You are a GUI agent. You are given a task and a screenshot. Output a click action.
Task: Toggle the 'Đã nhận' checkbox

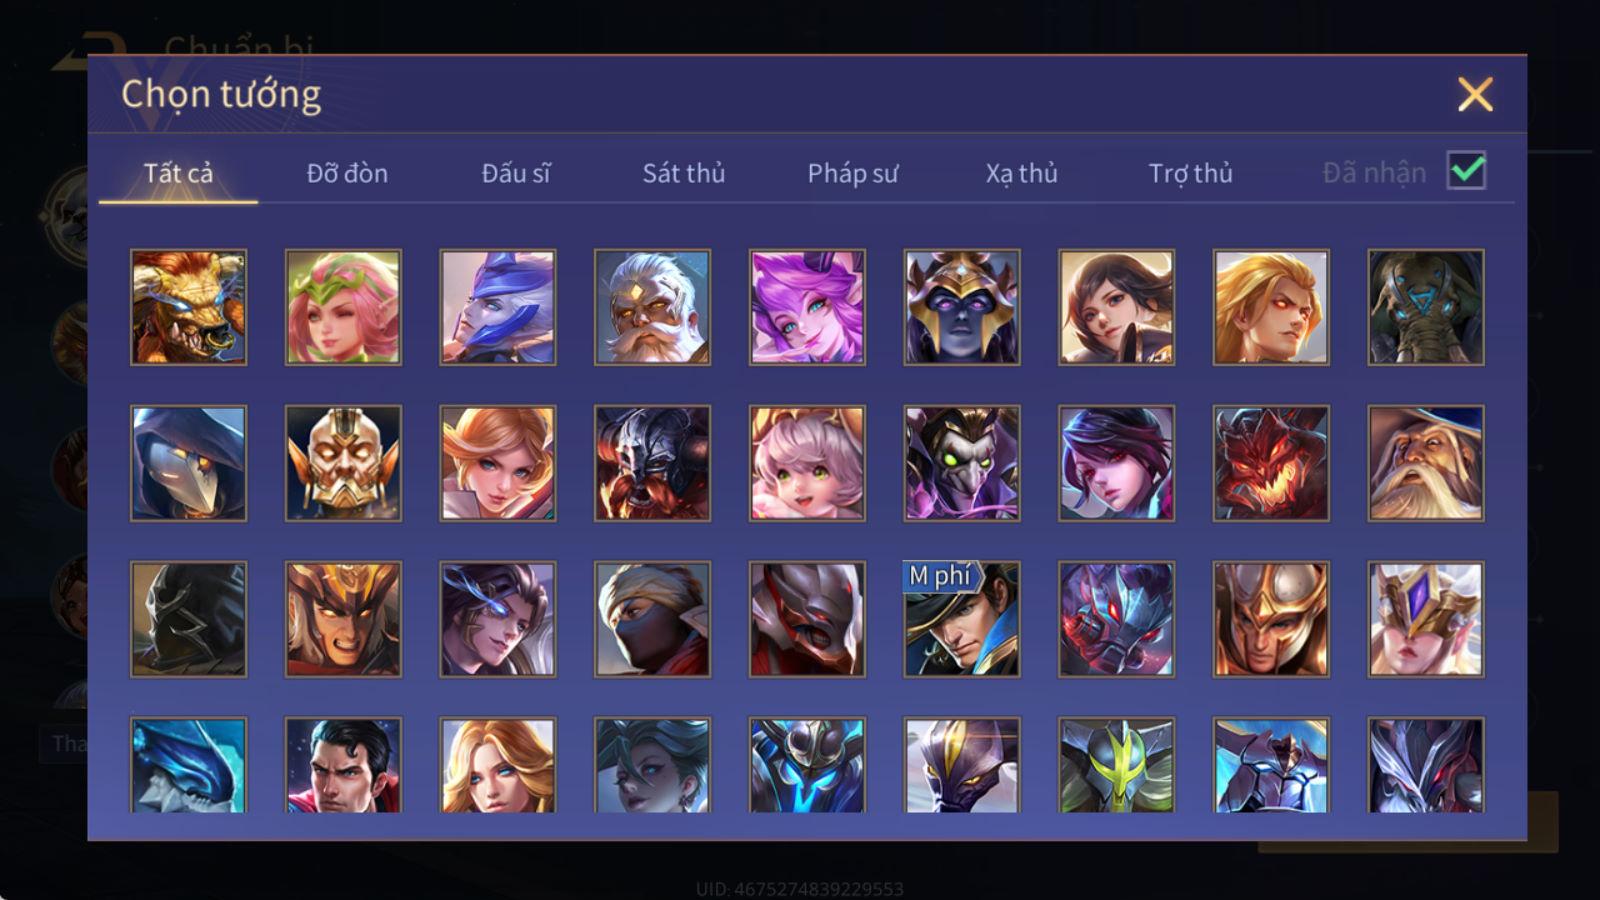click(1466, 171)
